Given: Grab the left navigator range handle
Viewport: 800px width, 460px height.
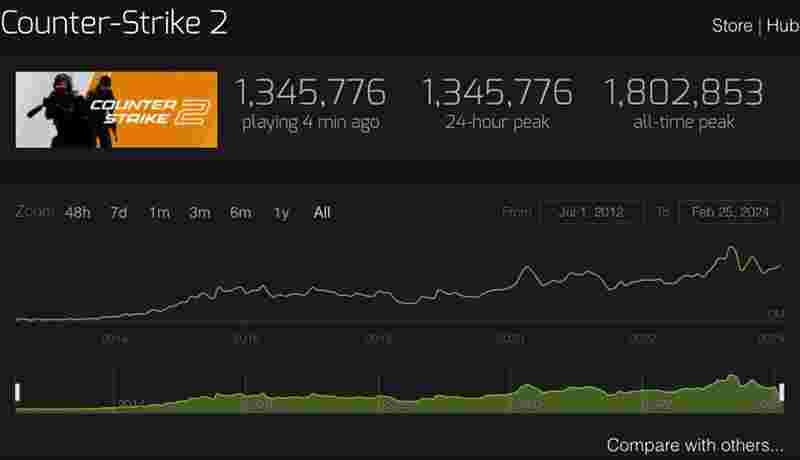Looking at the screenshot, I should coord(17,392).
